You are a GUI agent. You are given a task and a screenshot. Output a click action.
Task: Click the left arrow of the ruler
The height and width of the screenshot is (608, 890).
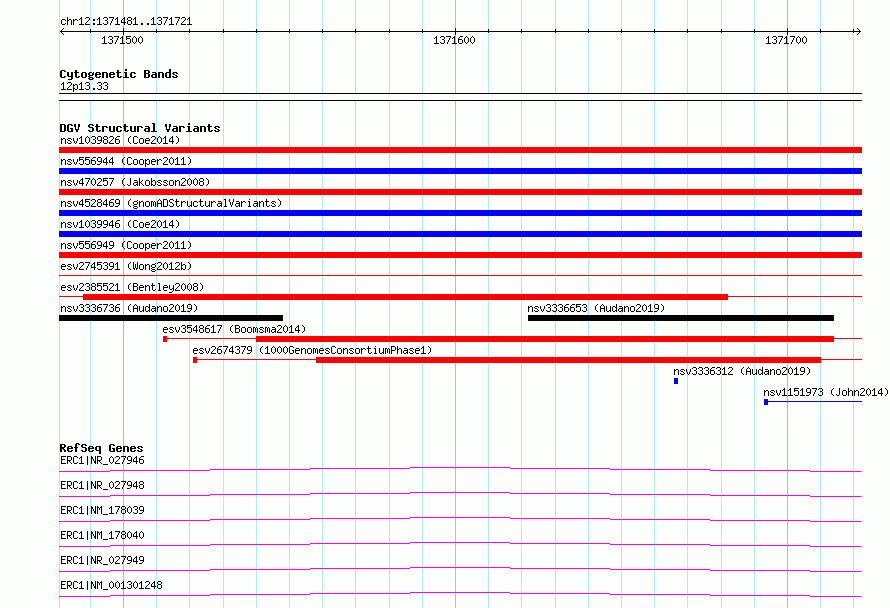pyautogui.click(x=62, y=31)
